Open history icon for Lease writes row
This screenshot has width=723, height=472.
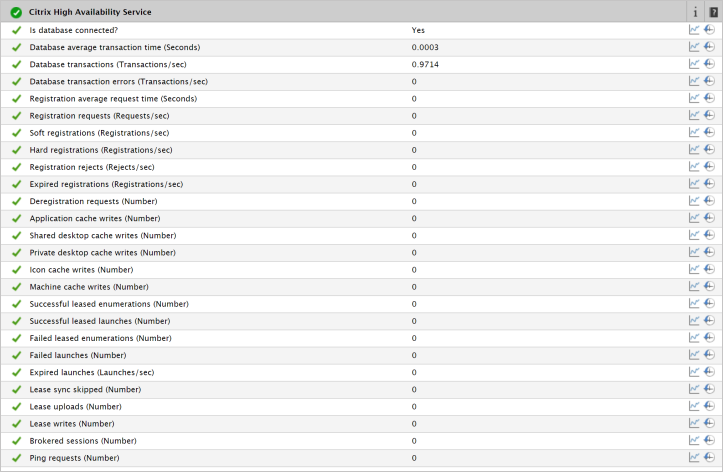[709, 423]
